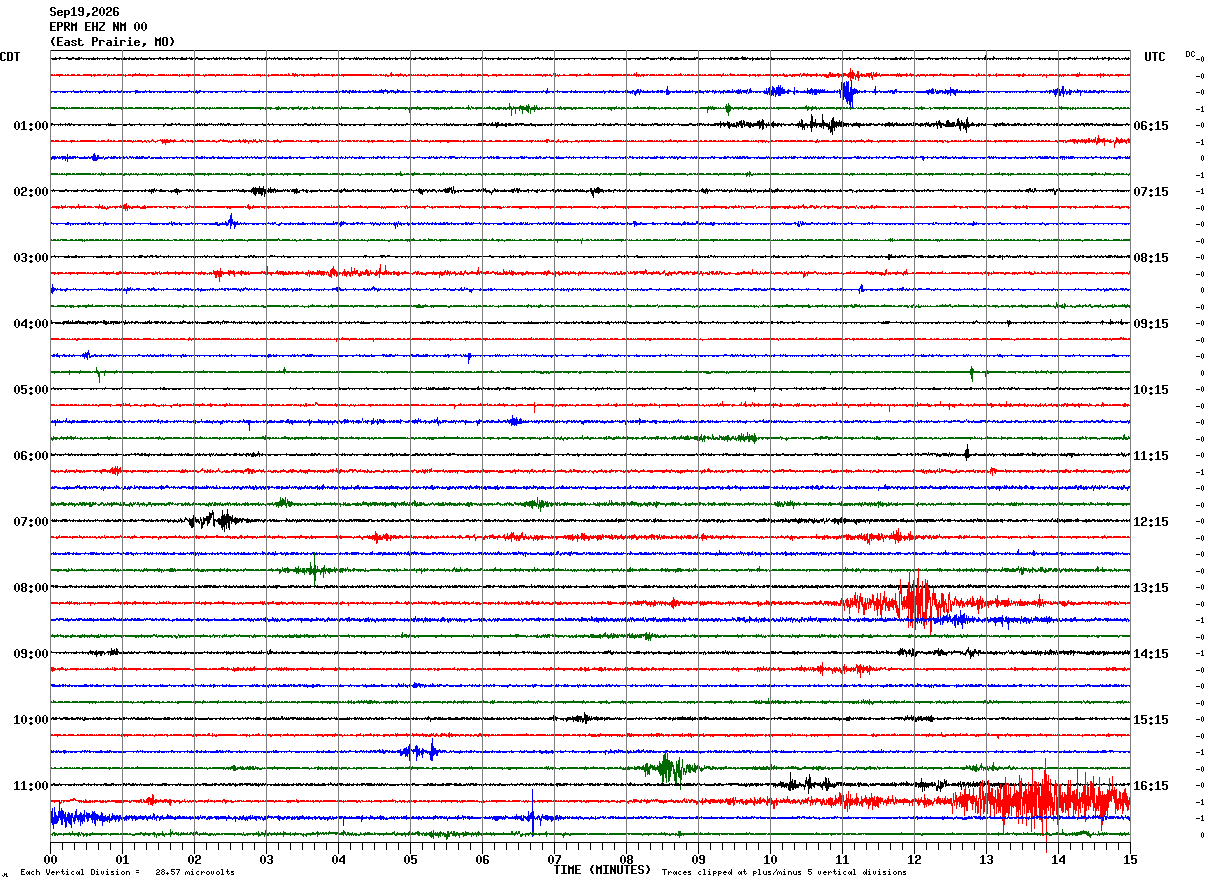Click the green burst near minute 8.5
Screen dimensions: 1210x886
670,769
